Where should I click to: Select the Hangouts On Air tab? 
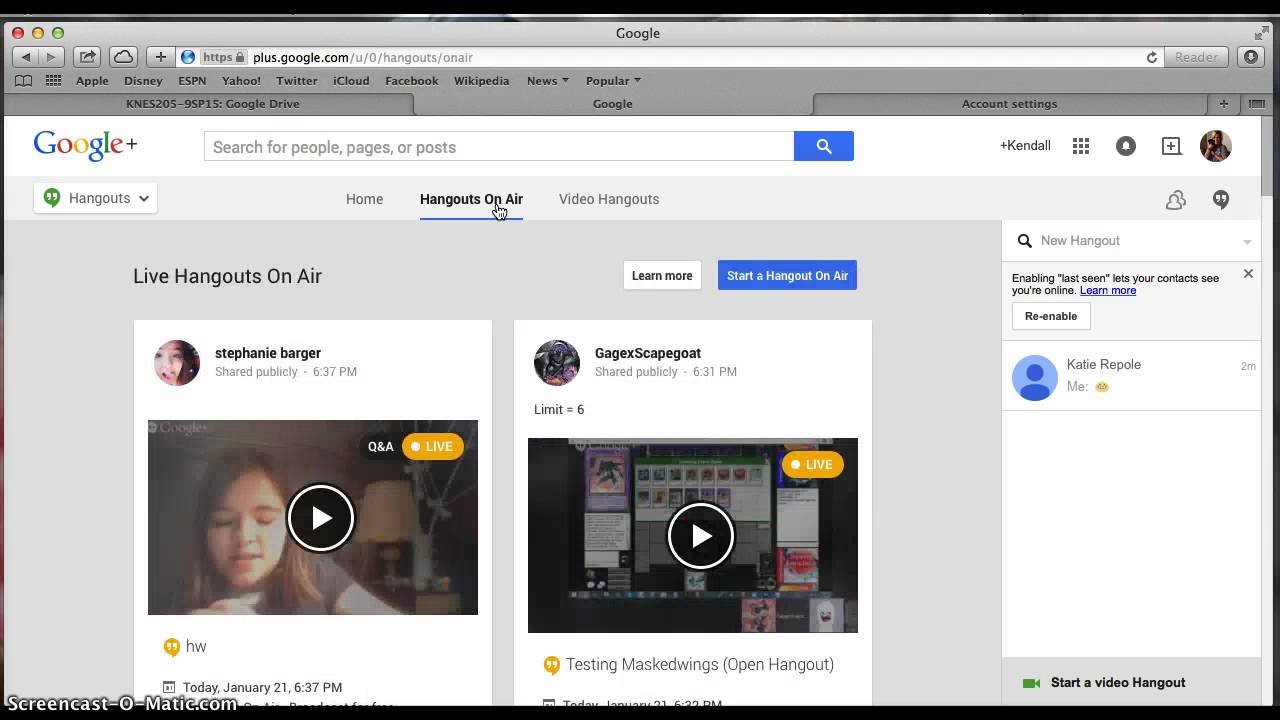coord(471,199)
